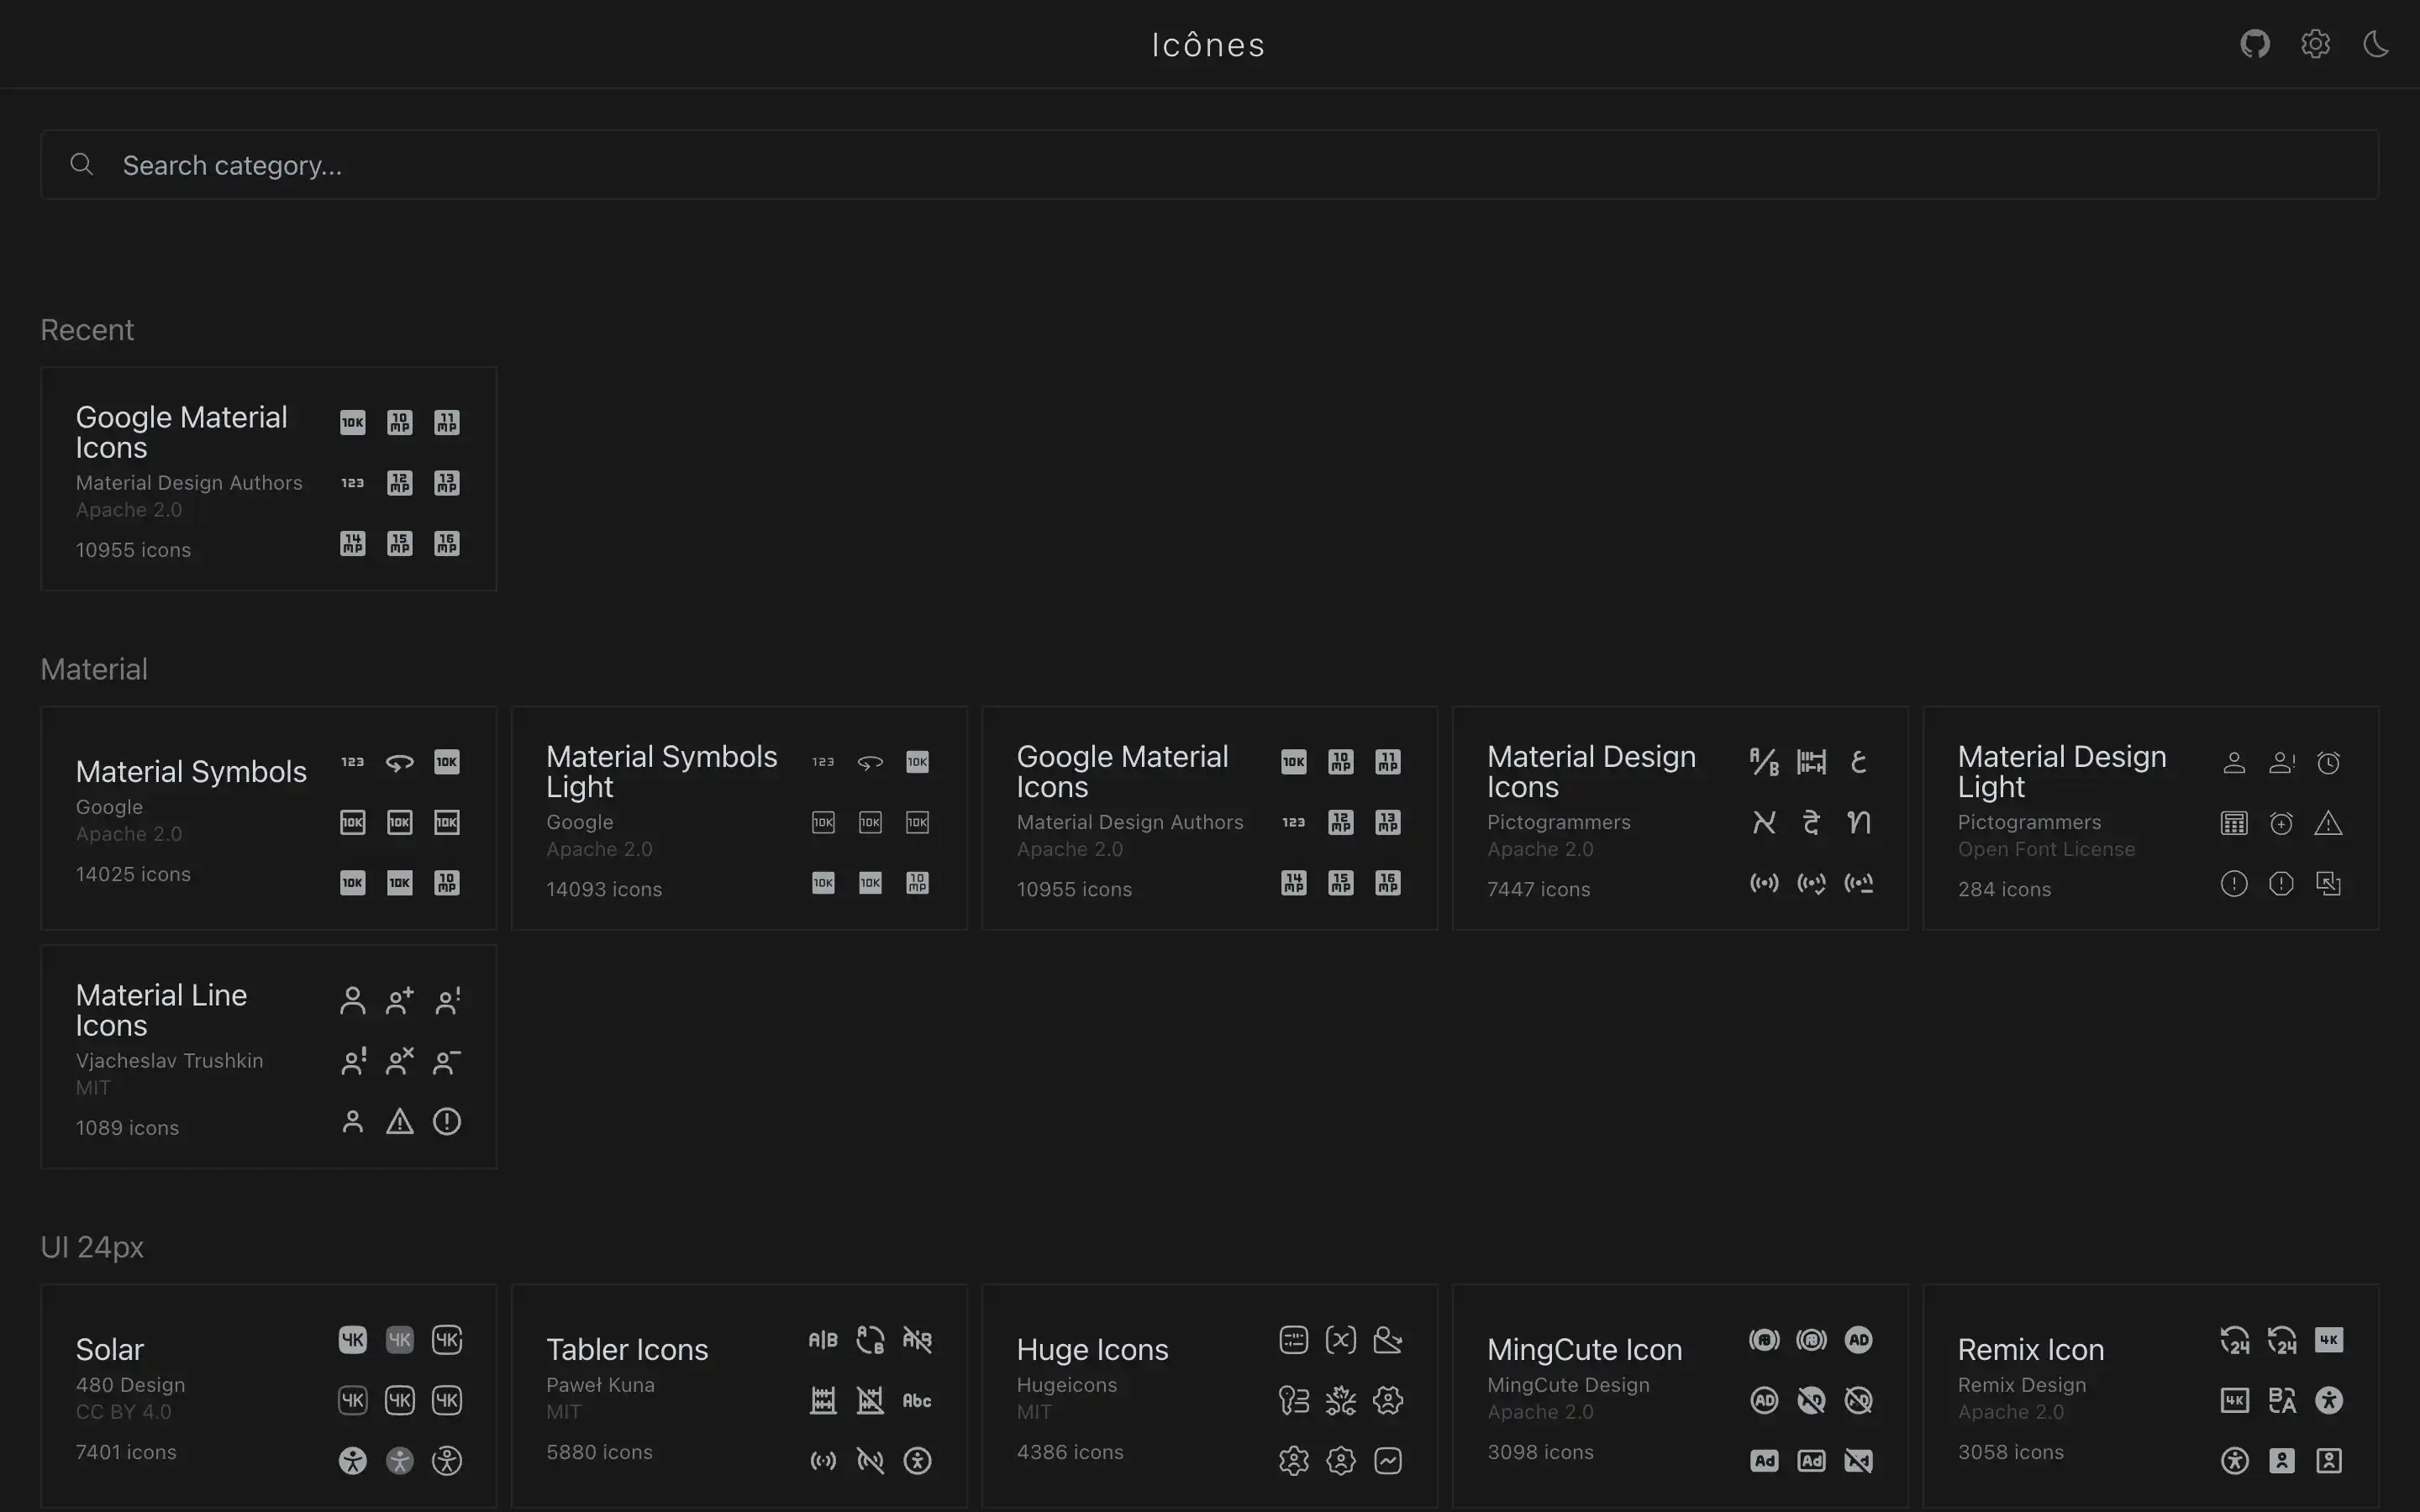The width and height of the screenshot is (2420, 1512).
Task: Click filled AD circle icon in MingCute Icon
Action: [1859, 1340]
